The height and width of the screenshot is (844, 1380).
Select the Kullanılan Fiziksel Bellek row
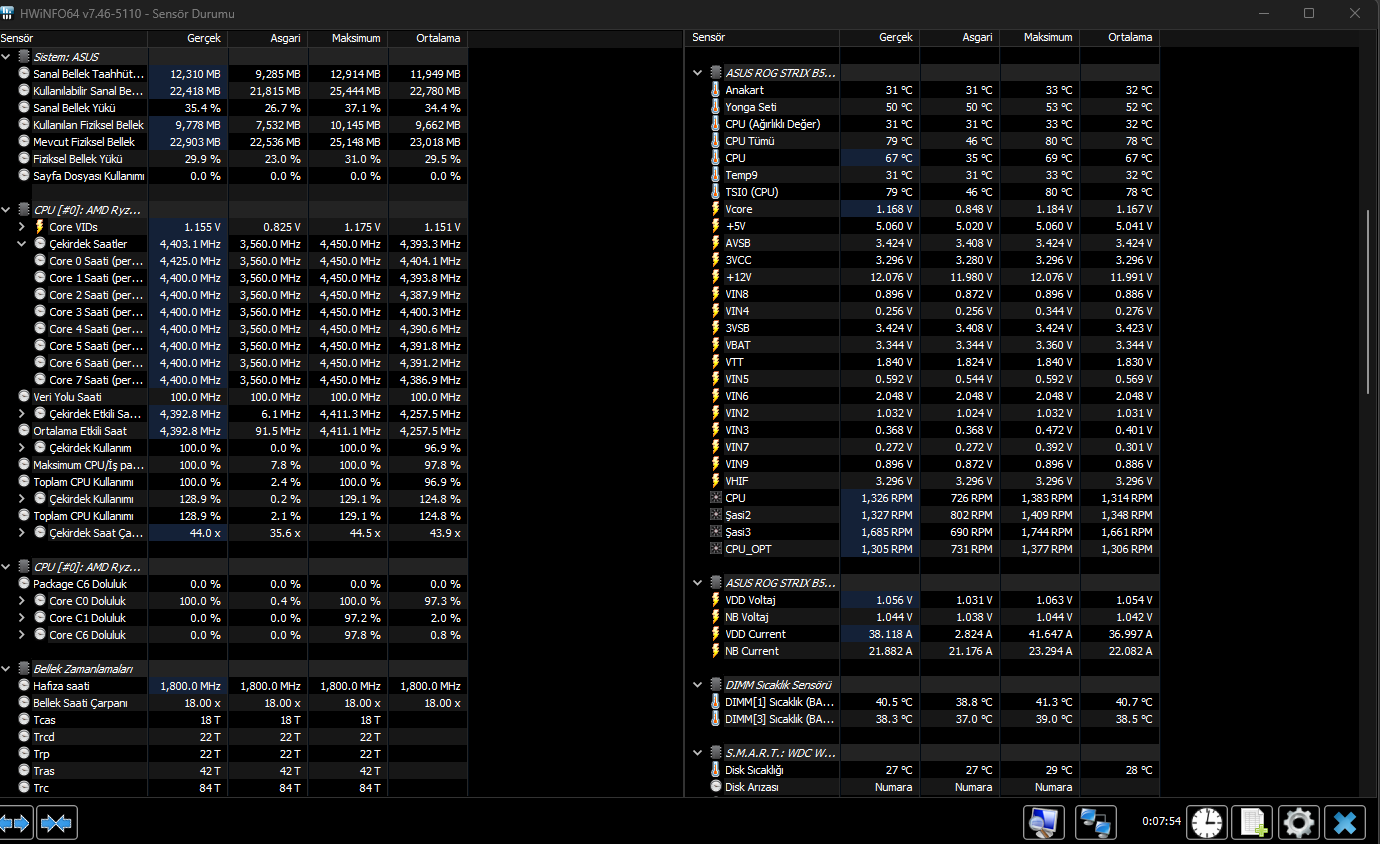[234, 125]
